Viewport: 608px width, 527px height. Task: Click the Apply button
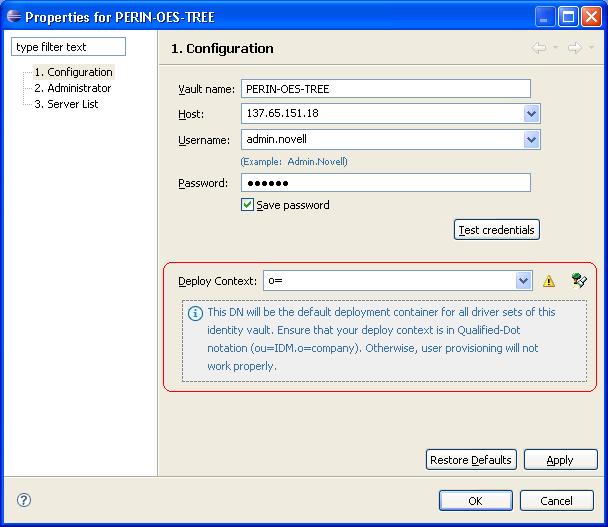click(x=560, y=460)
